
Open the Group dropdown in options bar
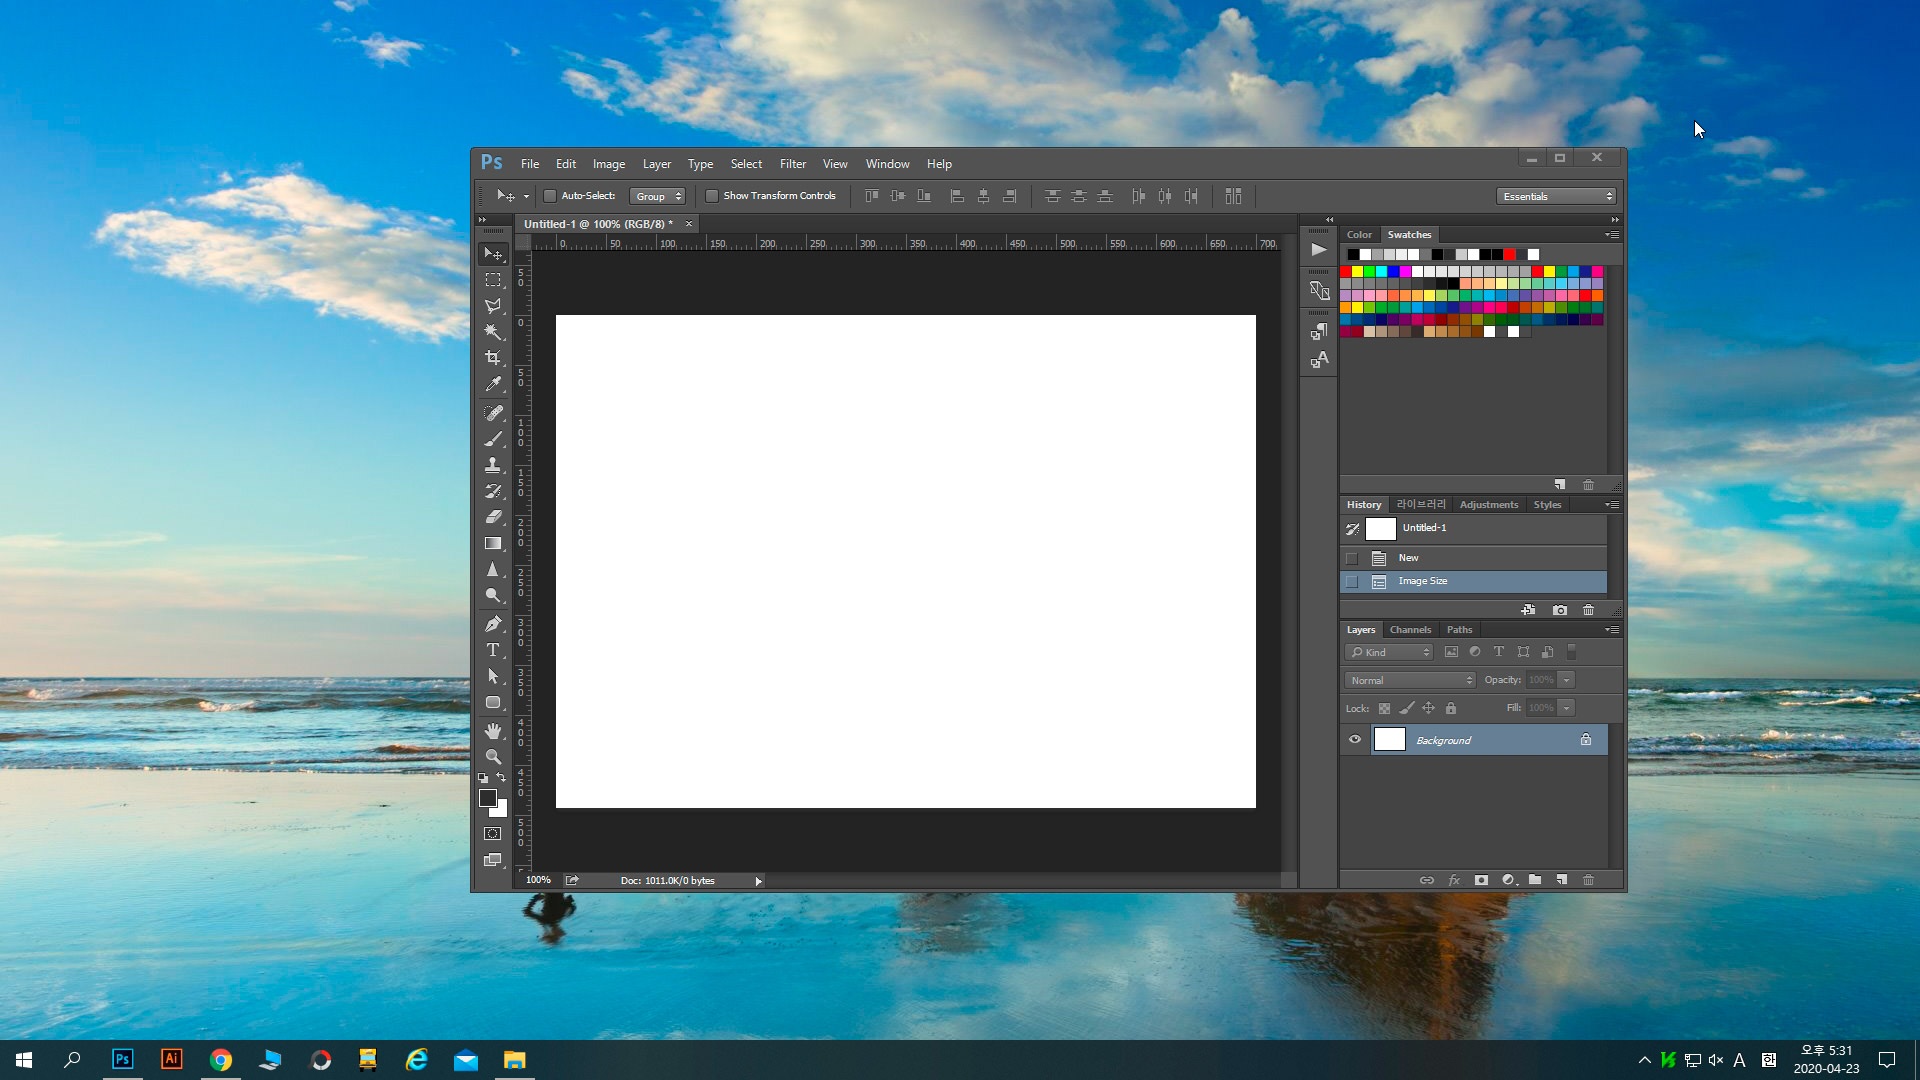pyautogui.click(x=657, y=195)
